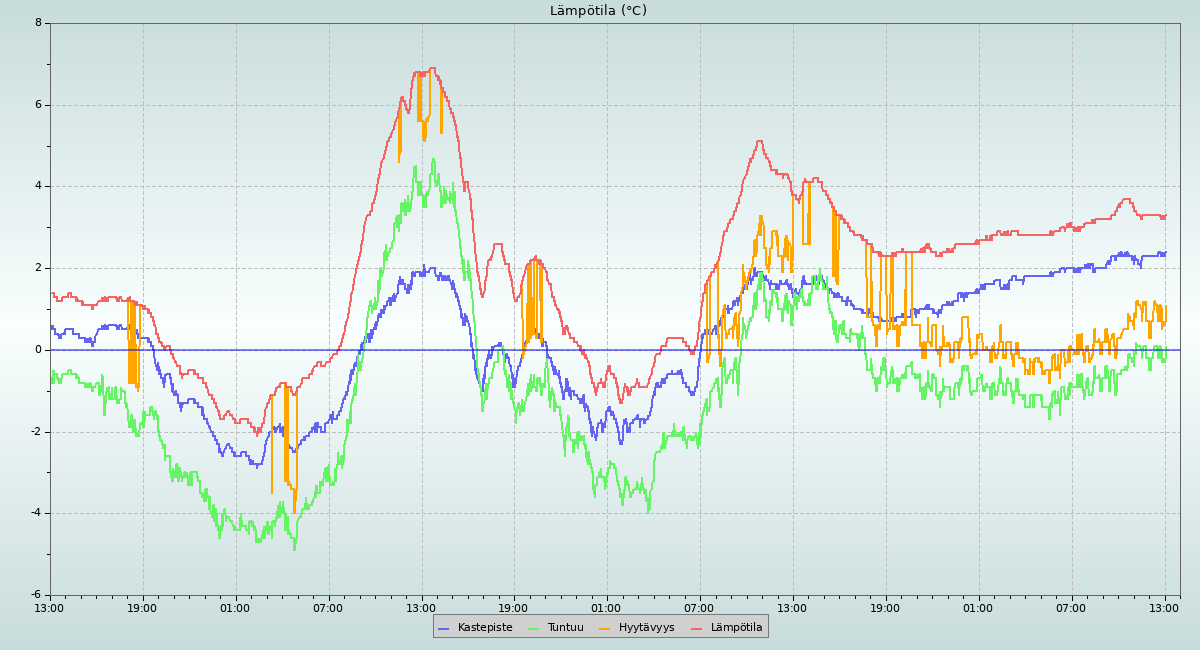Click the y-axis label 8
Image resolution: width=1200 pixels, height=650 pixels.
pos(38,23)
